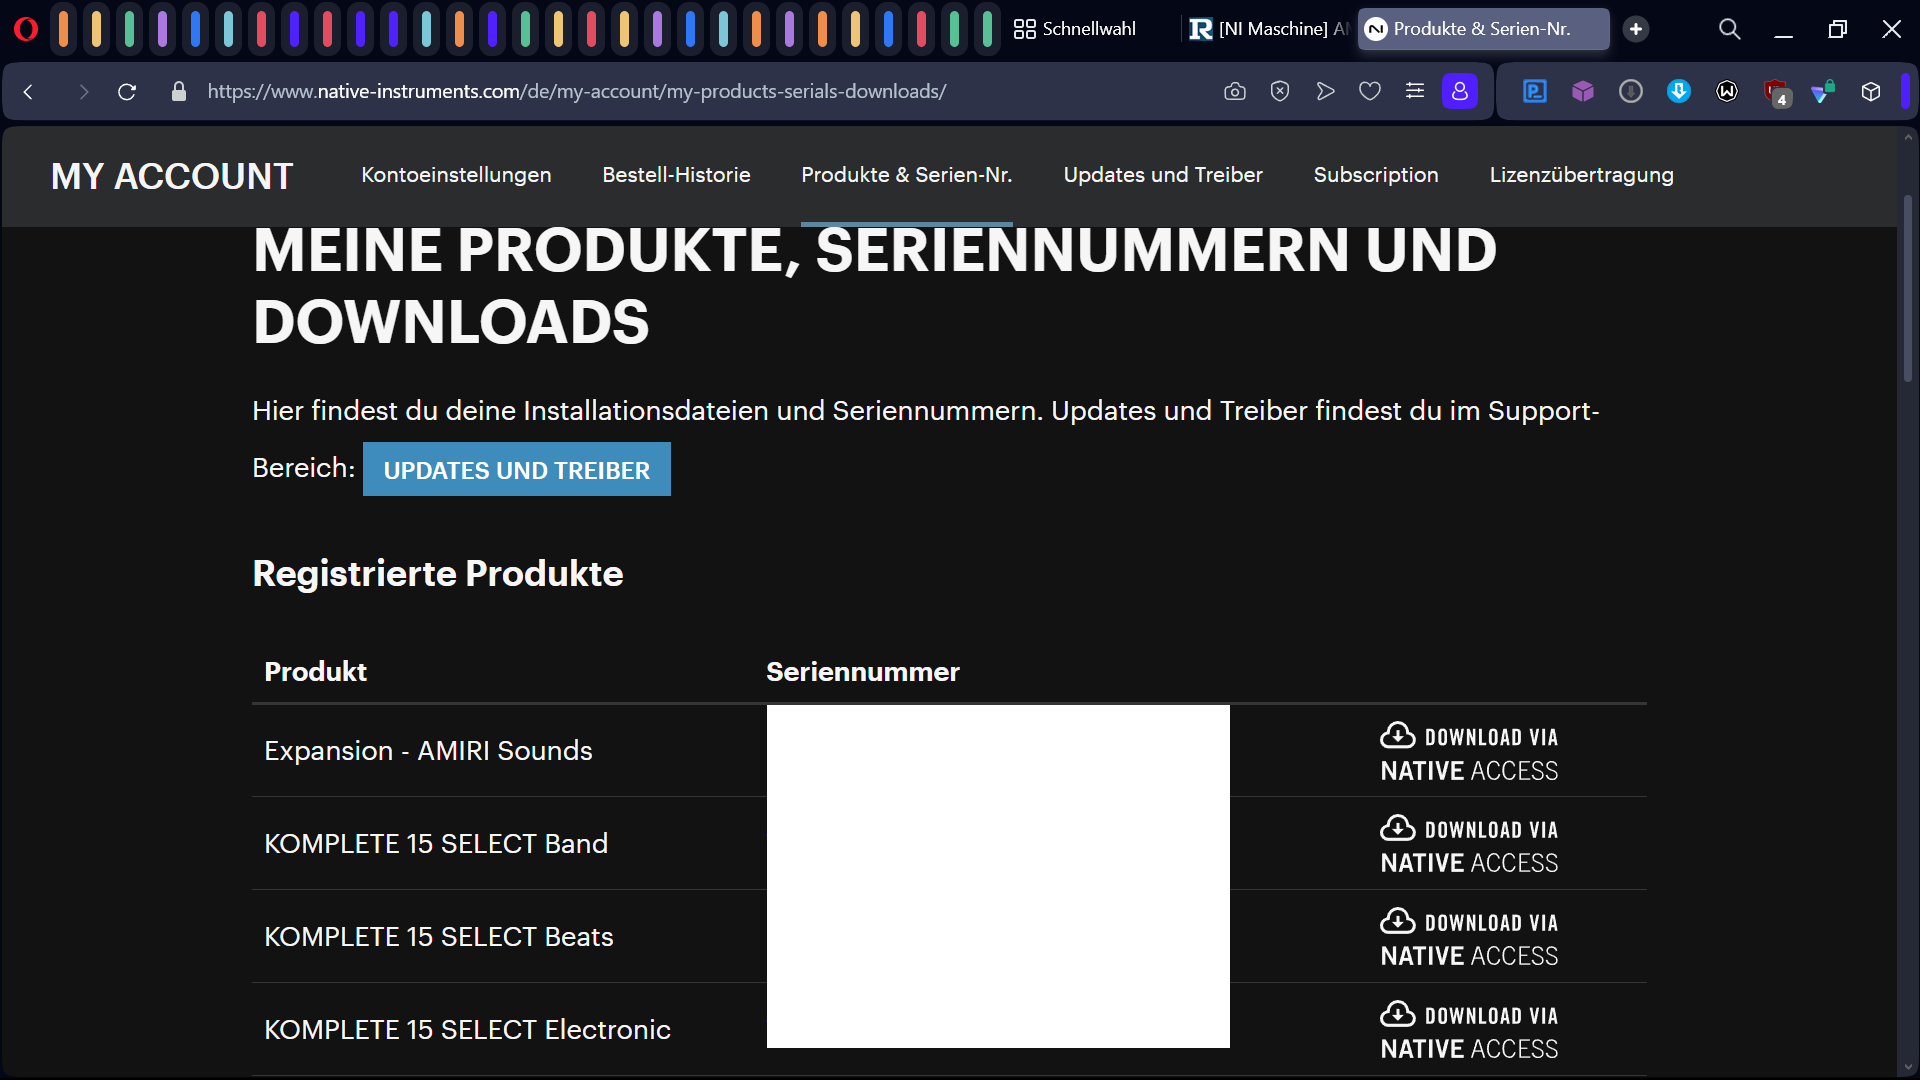Click the blue download-arrow extension icon
The height and width of the screenshot is (1080, 1920).
[1679, 92]
